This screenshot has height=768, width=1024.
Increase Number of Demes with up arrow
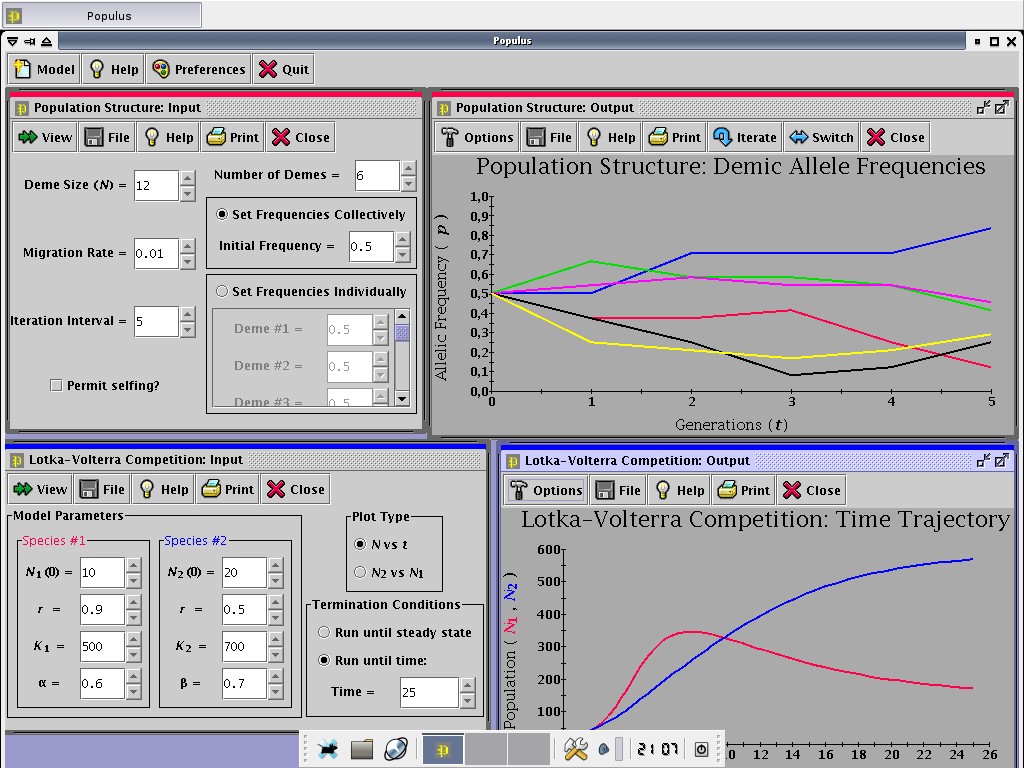(408, 168)
